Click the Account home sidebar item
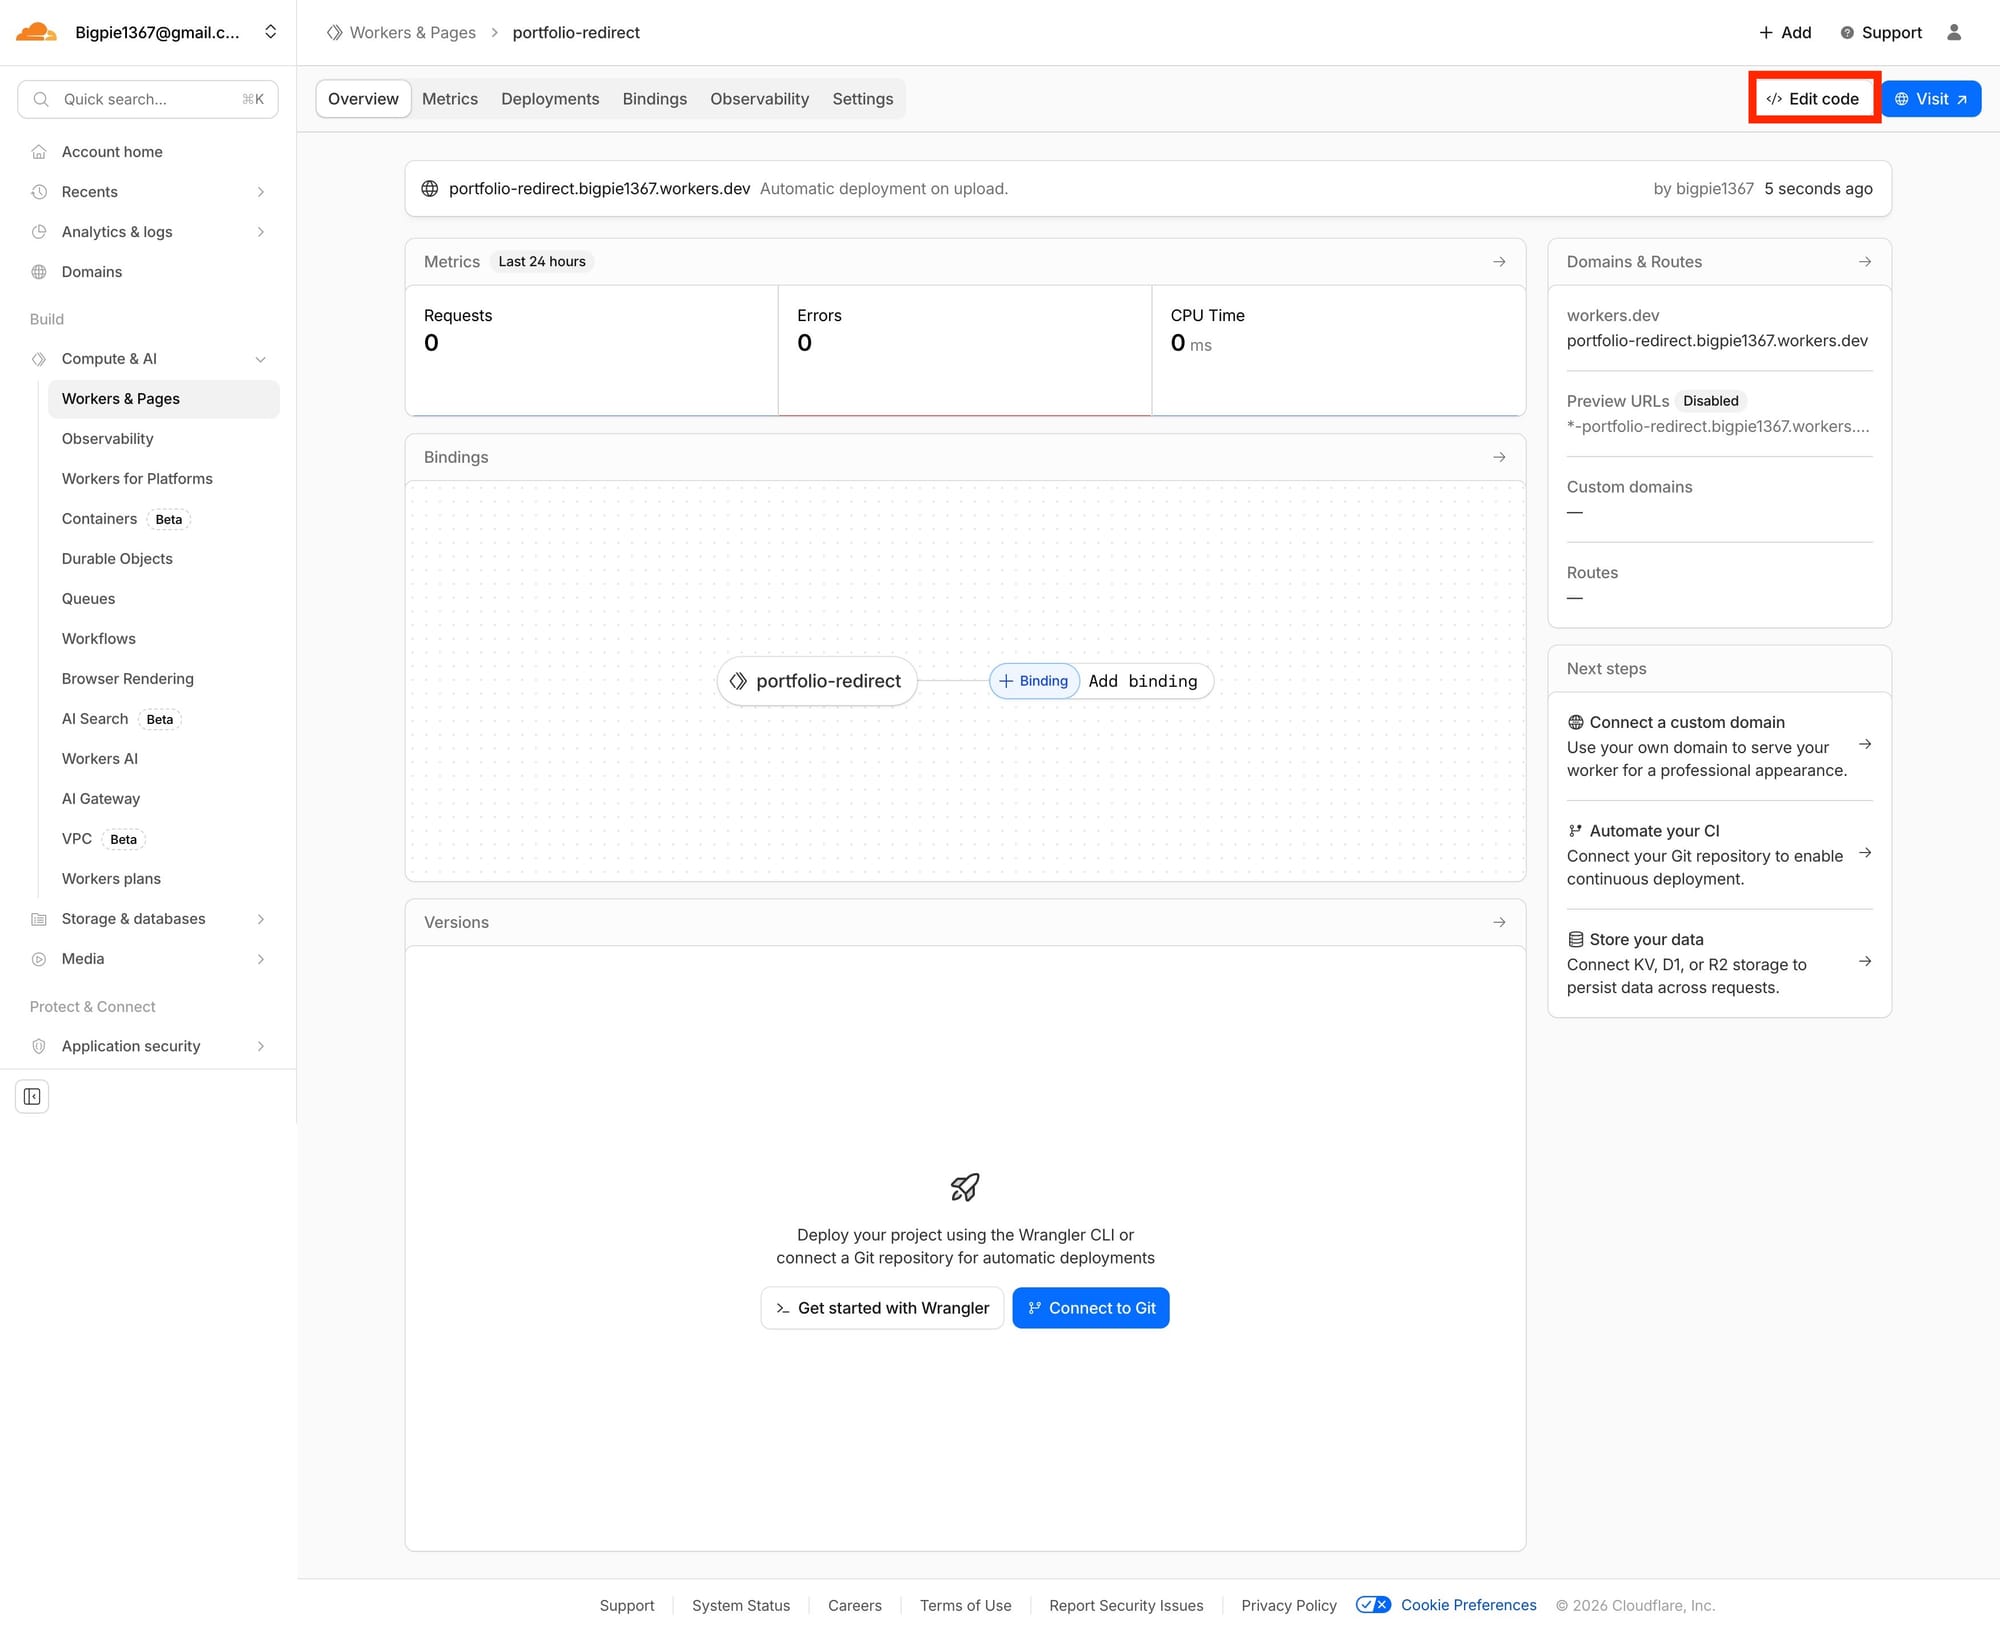The width and height of the screenshot is (2000, 1633). click(x=112, y=152)
